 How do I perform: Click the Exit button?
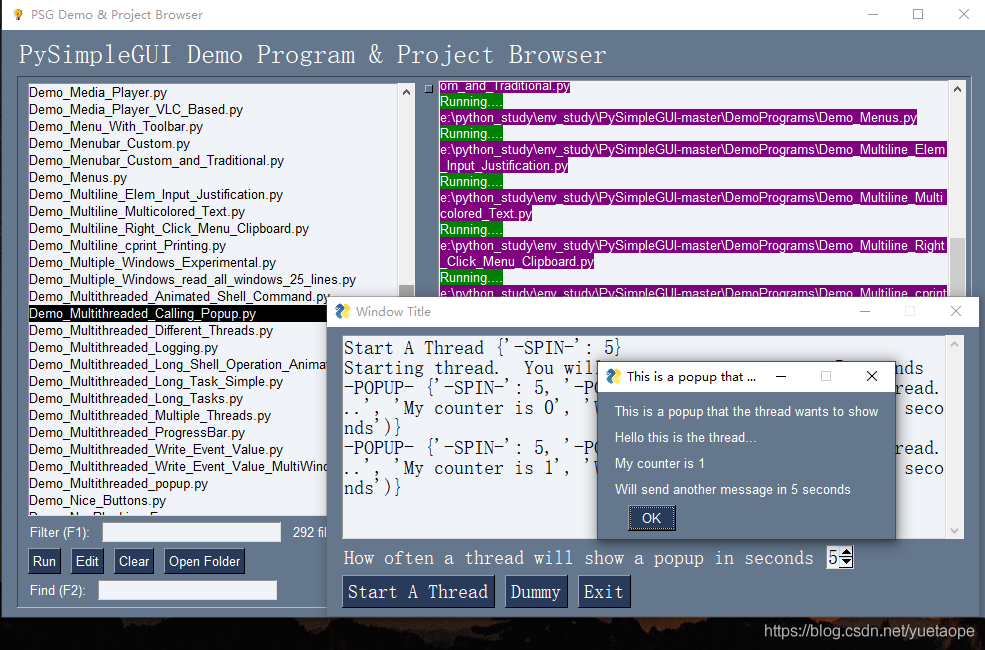tap(604, 592)
